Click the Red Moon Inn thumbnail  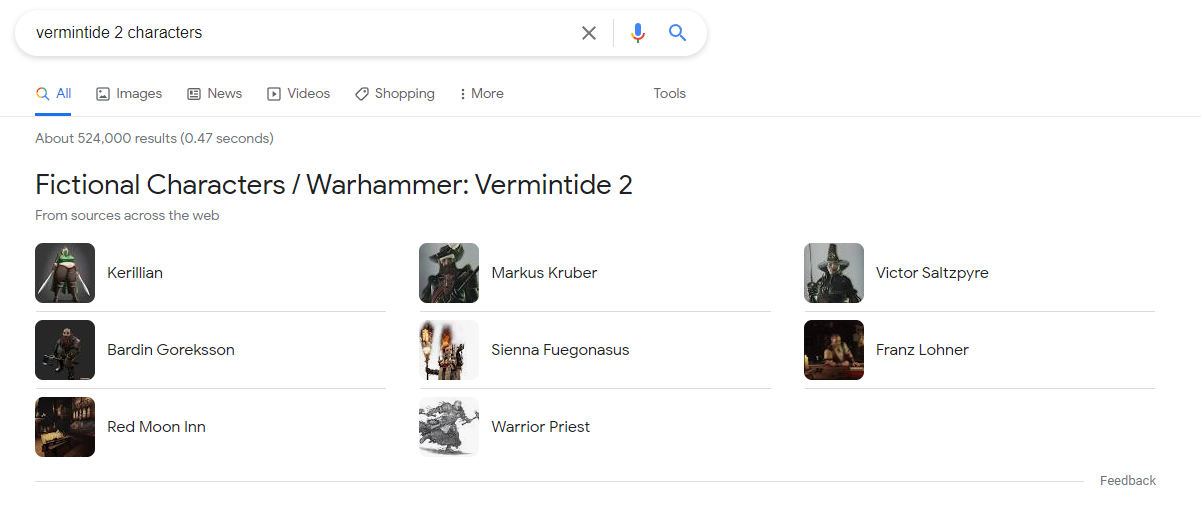coord(65,427)
